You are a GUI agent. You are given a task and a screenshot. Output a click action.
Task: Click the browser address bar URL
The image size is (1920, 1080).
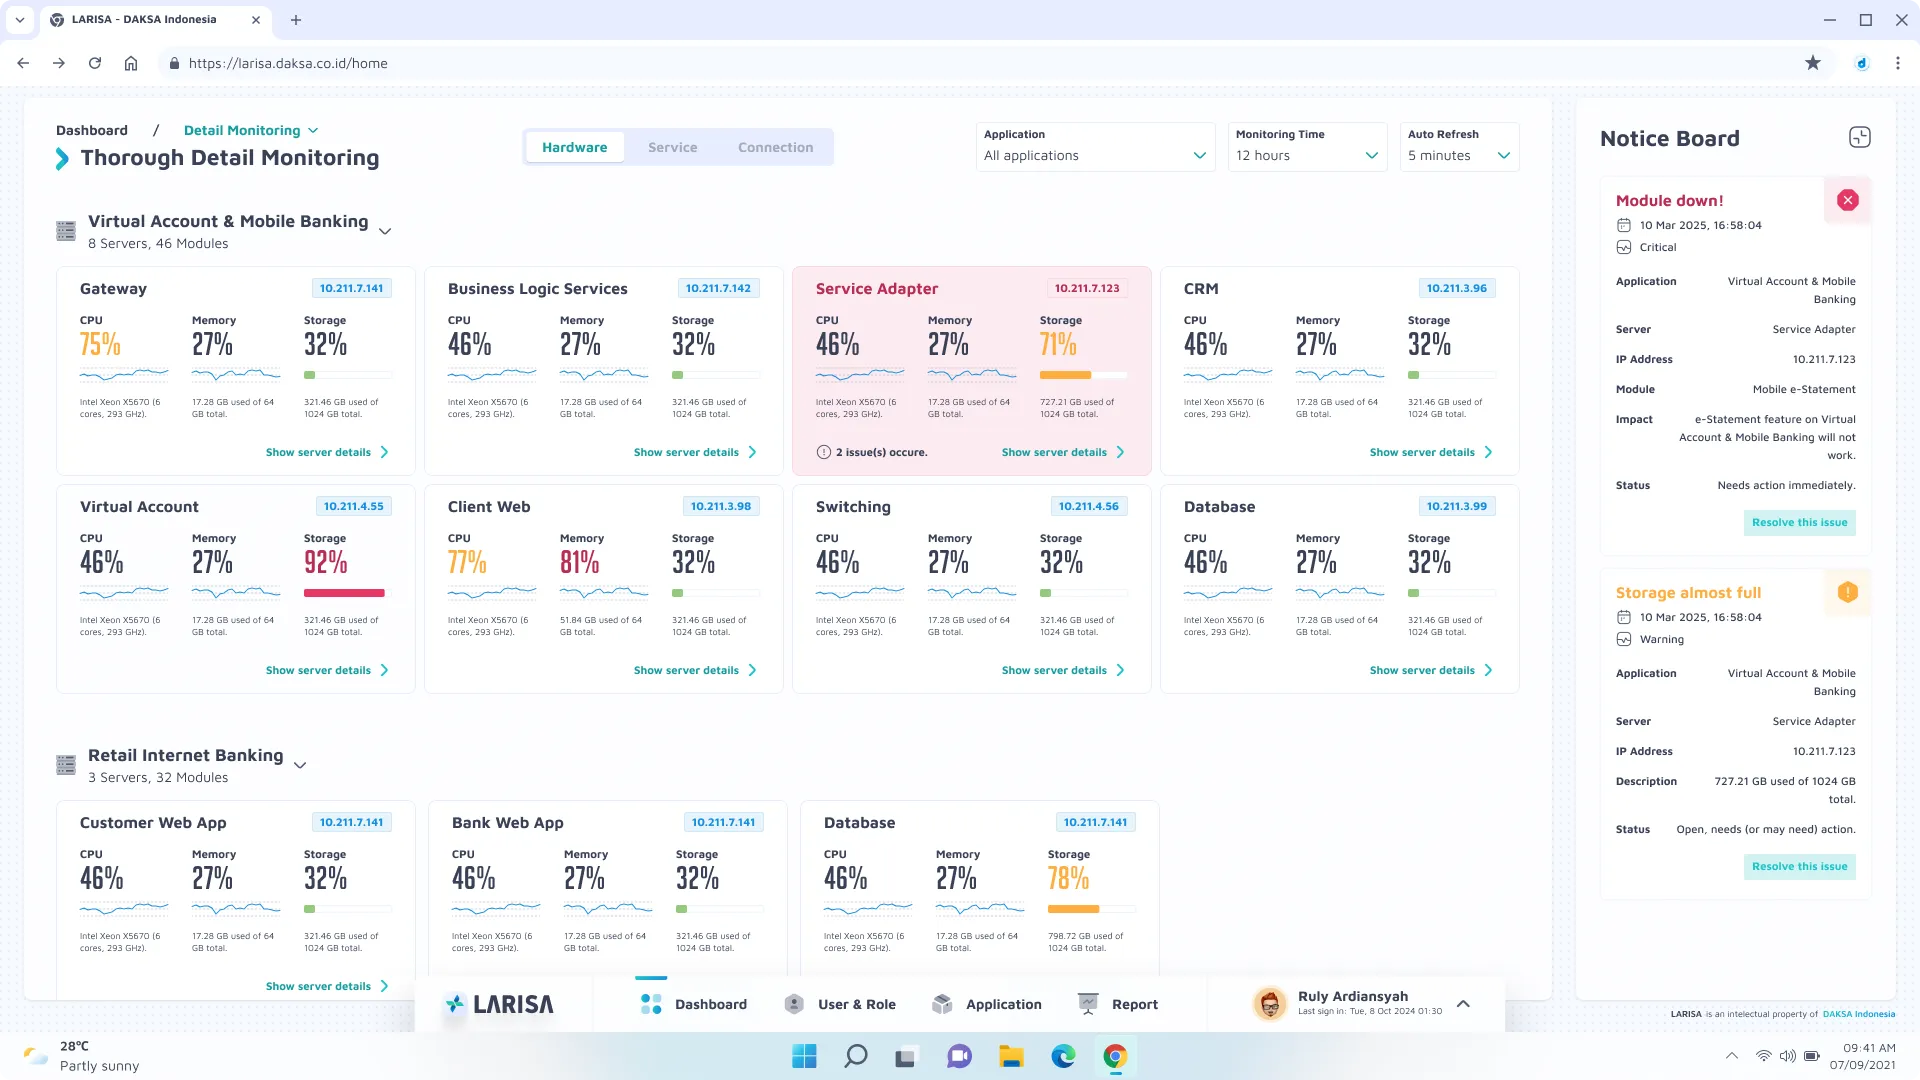[x=288, y=63]
